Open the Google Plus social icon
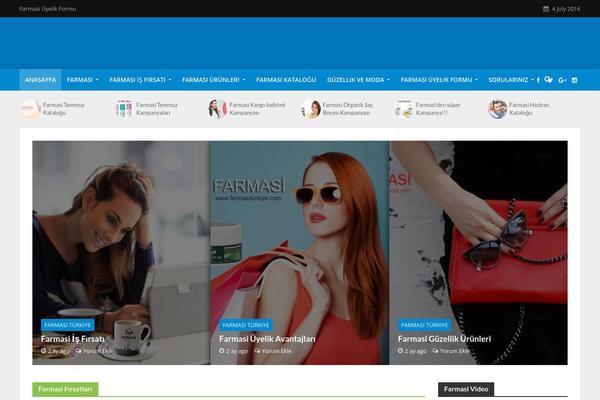This screenshot has width=600, height=400. coord(562,80)
